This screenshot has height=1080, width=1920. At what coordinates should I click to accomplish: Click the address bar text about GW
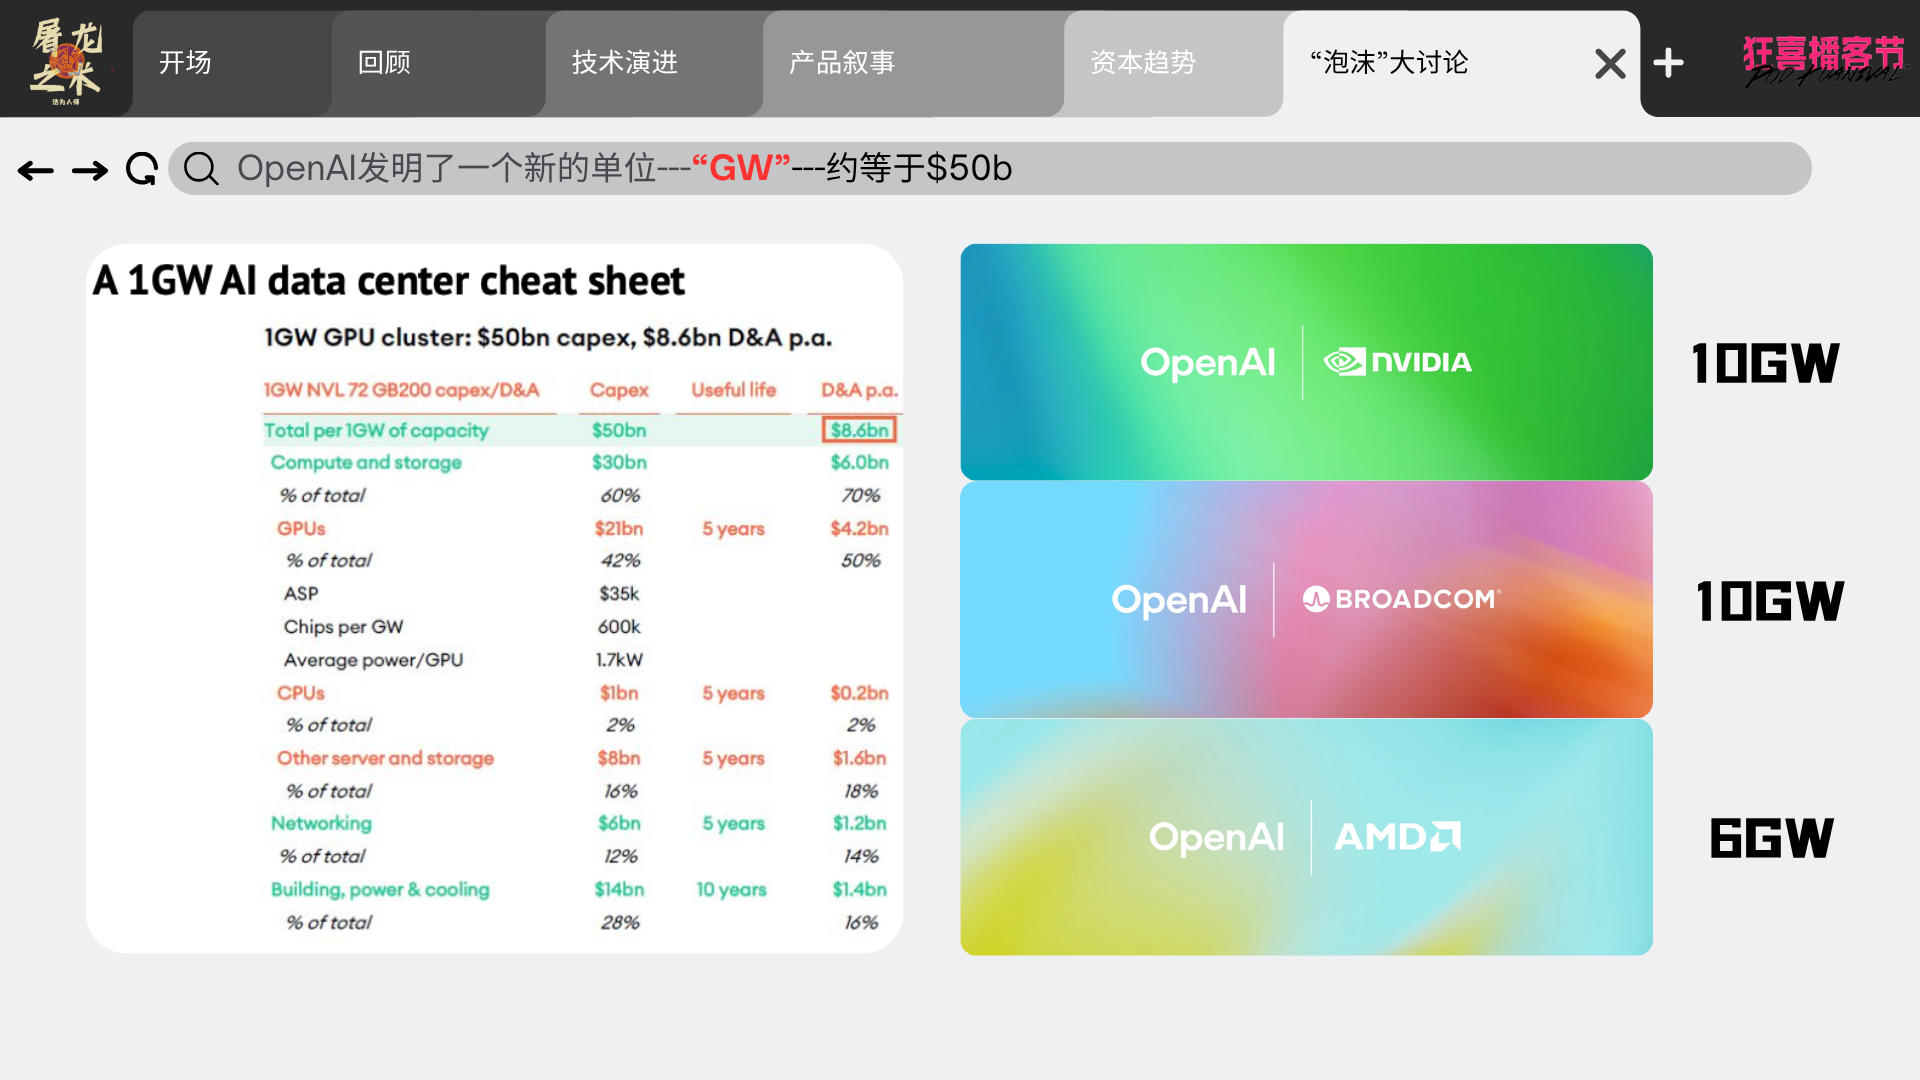[625, 168]
